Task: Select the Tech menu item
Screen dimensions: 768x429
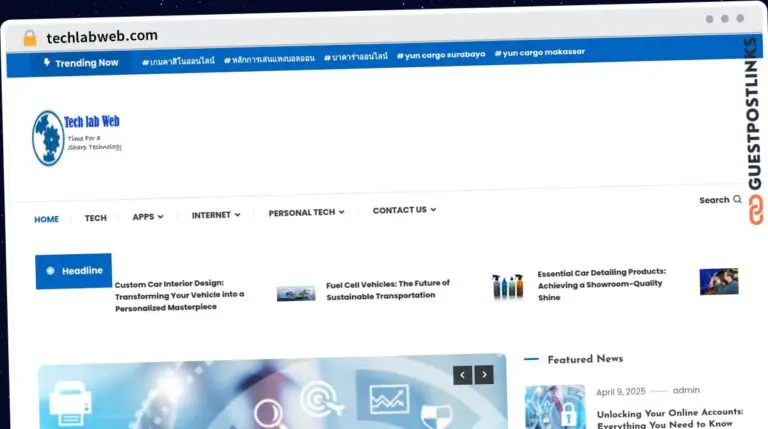Action: (95, 218)
